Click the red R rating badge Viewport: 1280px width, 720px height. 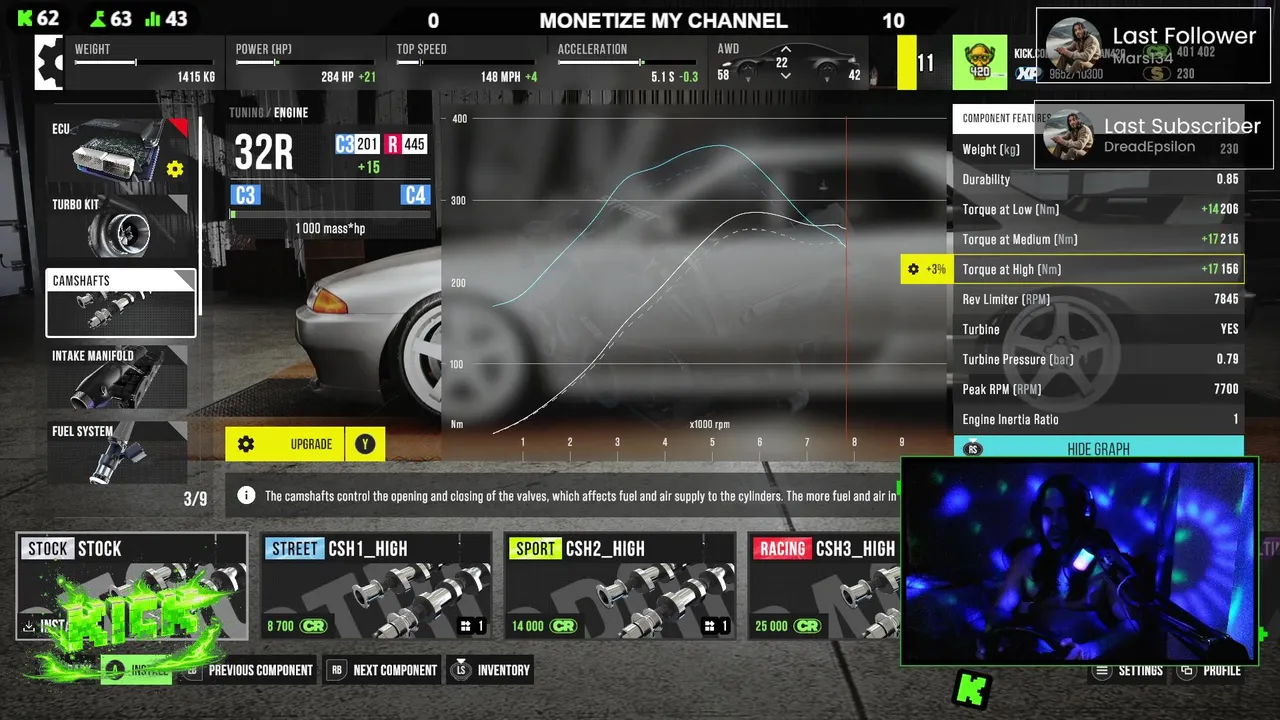[405, 144]
